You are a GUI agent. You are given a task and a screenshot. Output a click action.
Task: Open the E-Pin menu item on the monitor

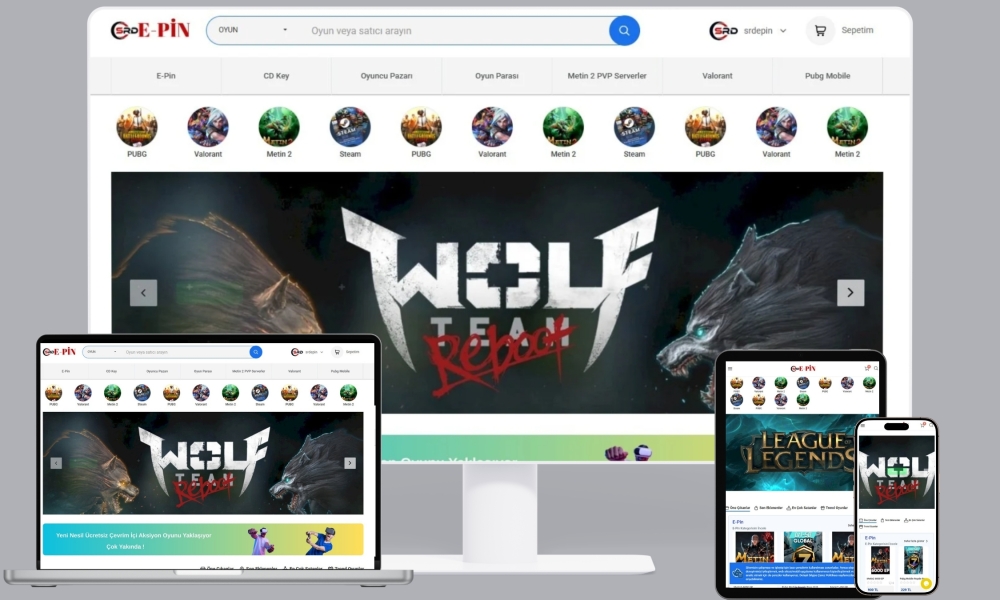166,76
